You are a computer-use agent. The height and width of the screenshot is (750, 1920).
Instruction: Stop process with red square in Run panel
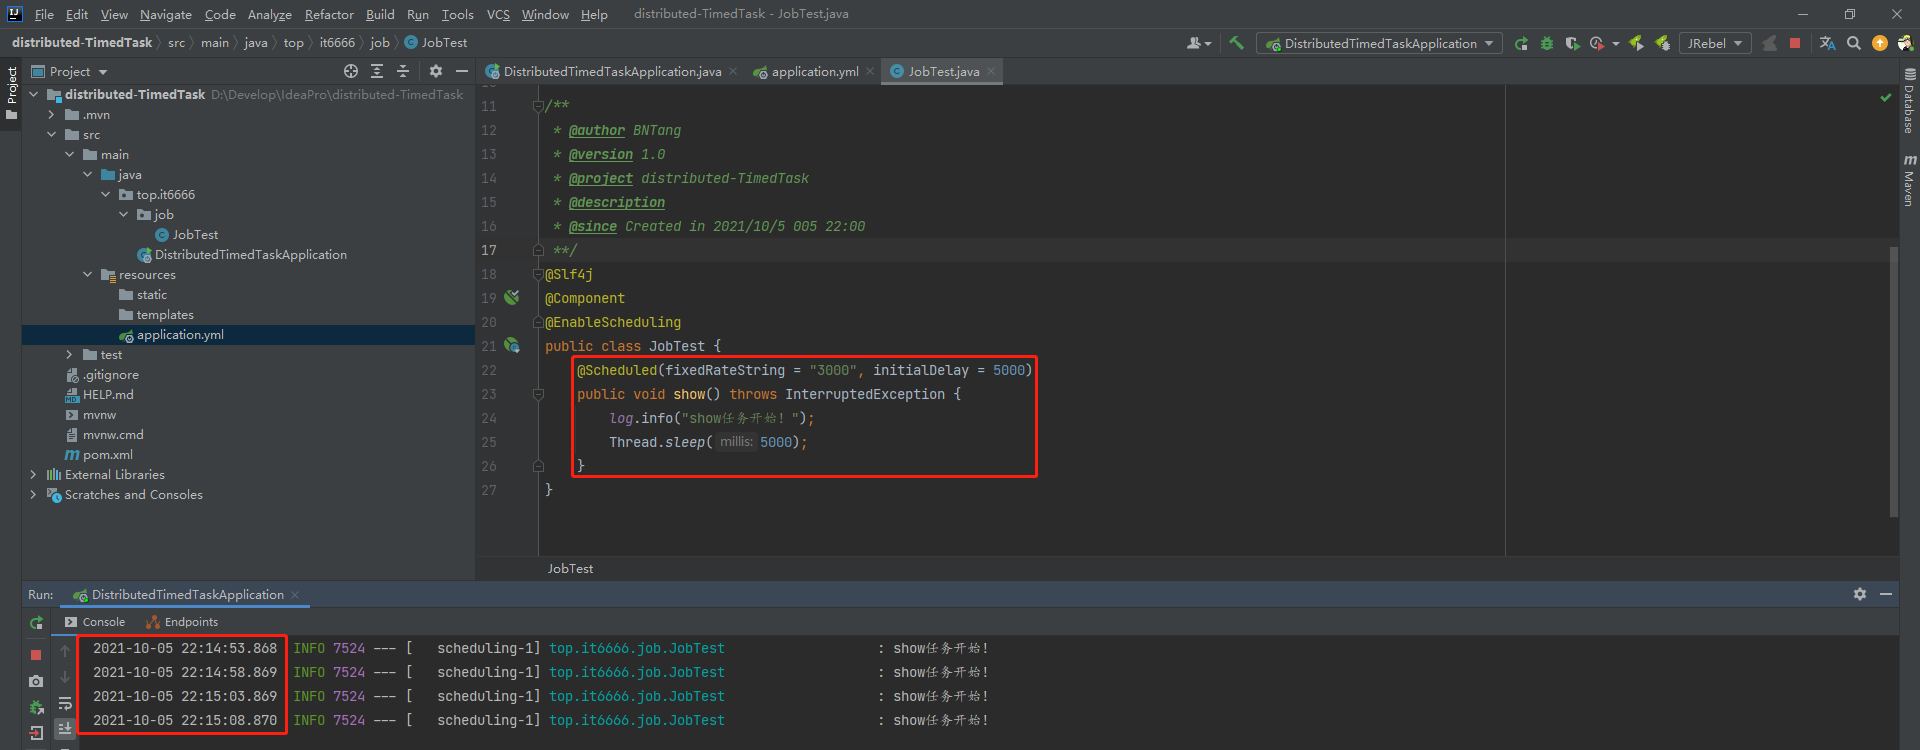click(x=36, y=655)
